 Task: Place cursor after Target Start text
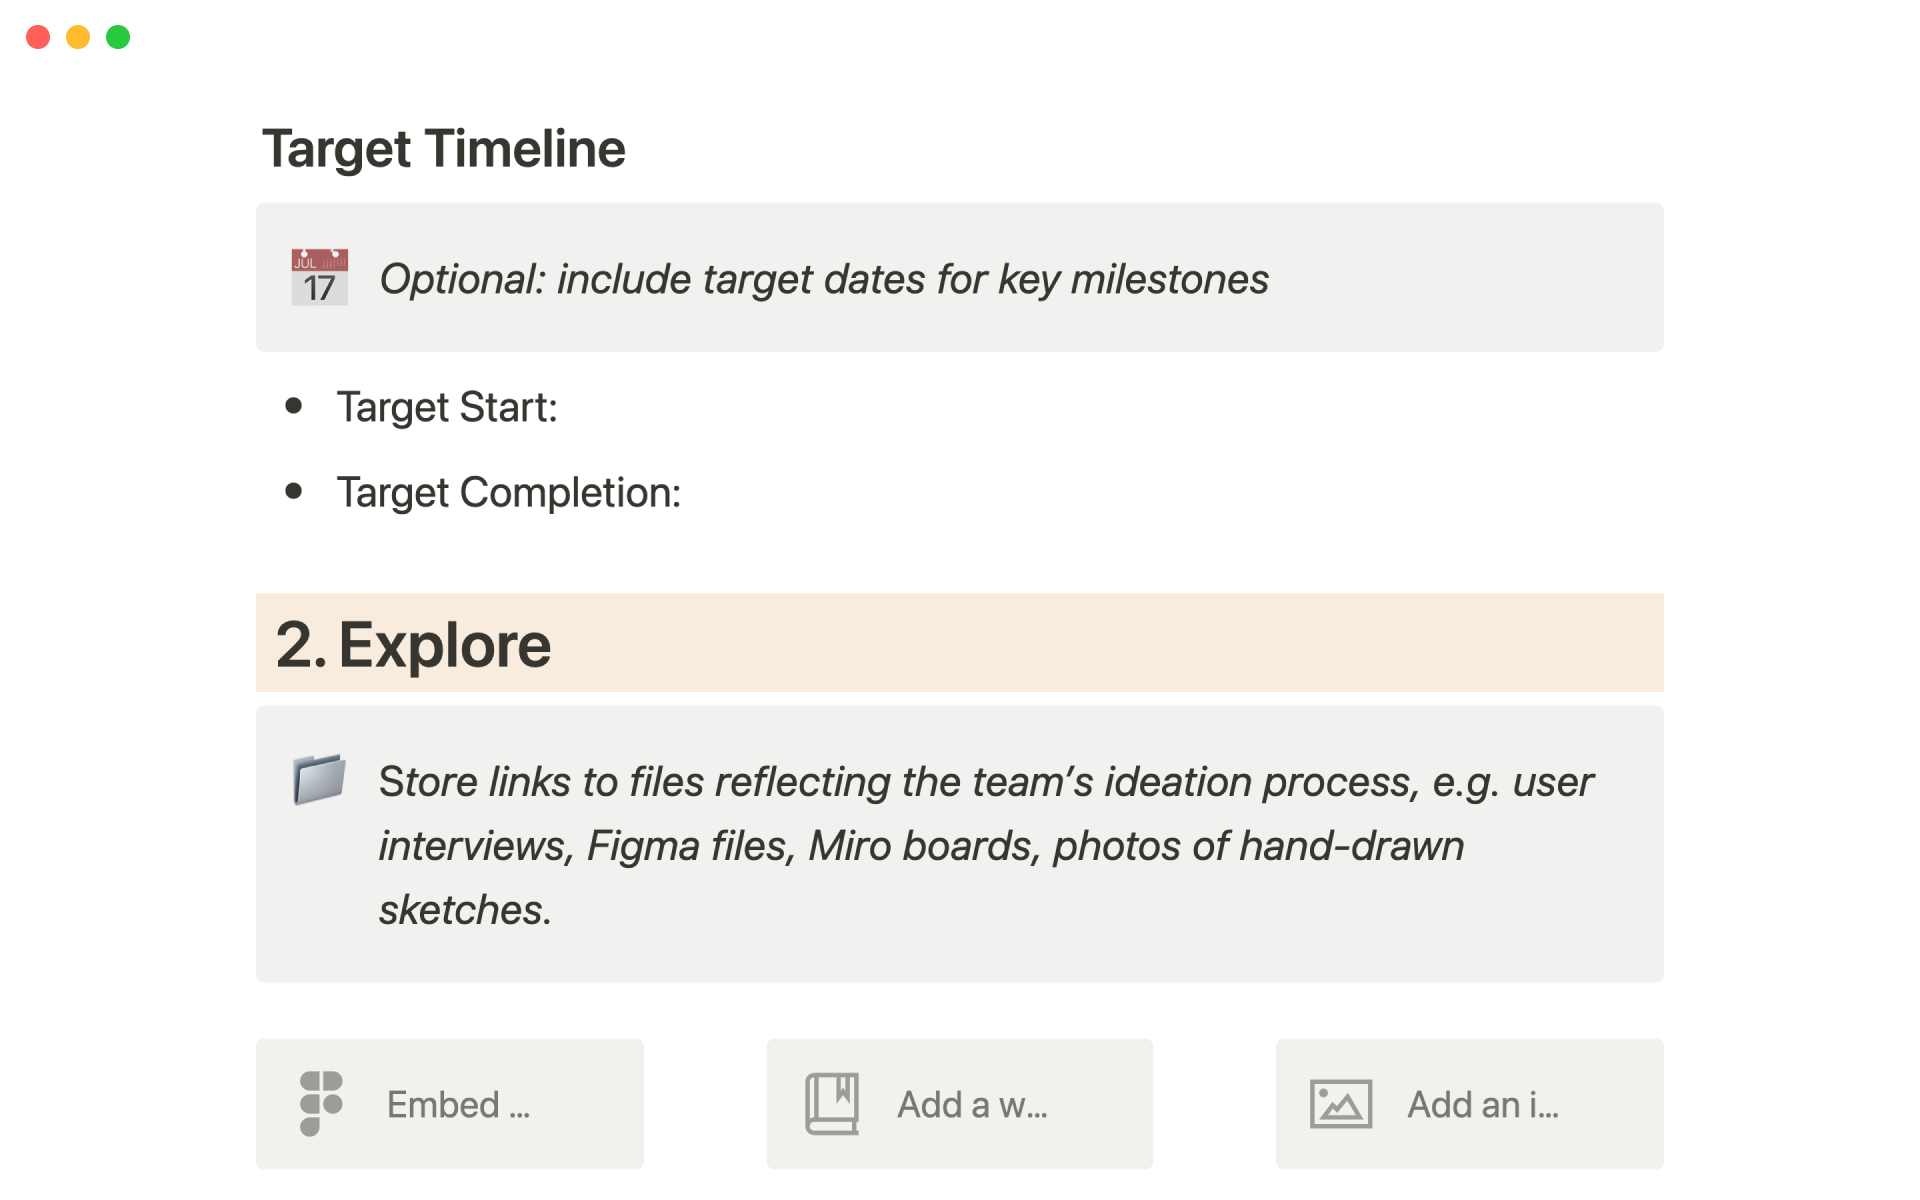559,408
